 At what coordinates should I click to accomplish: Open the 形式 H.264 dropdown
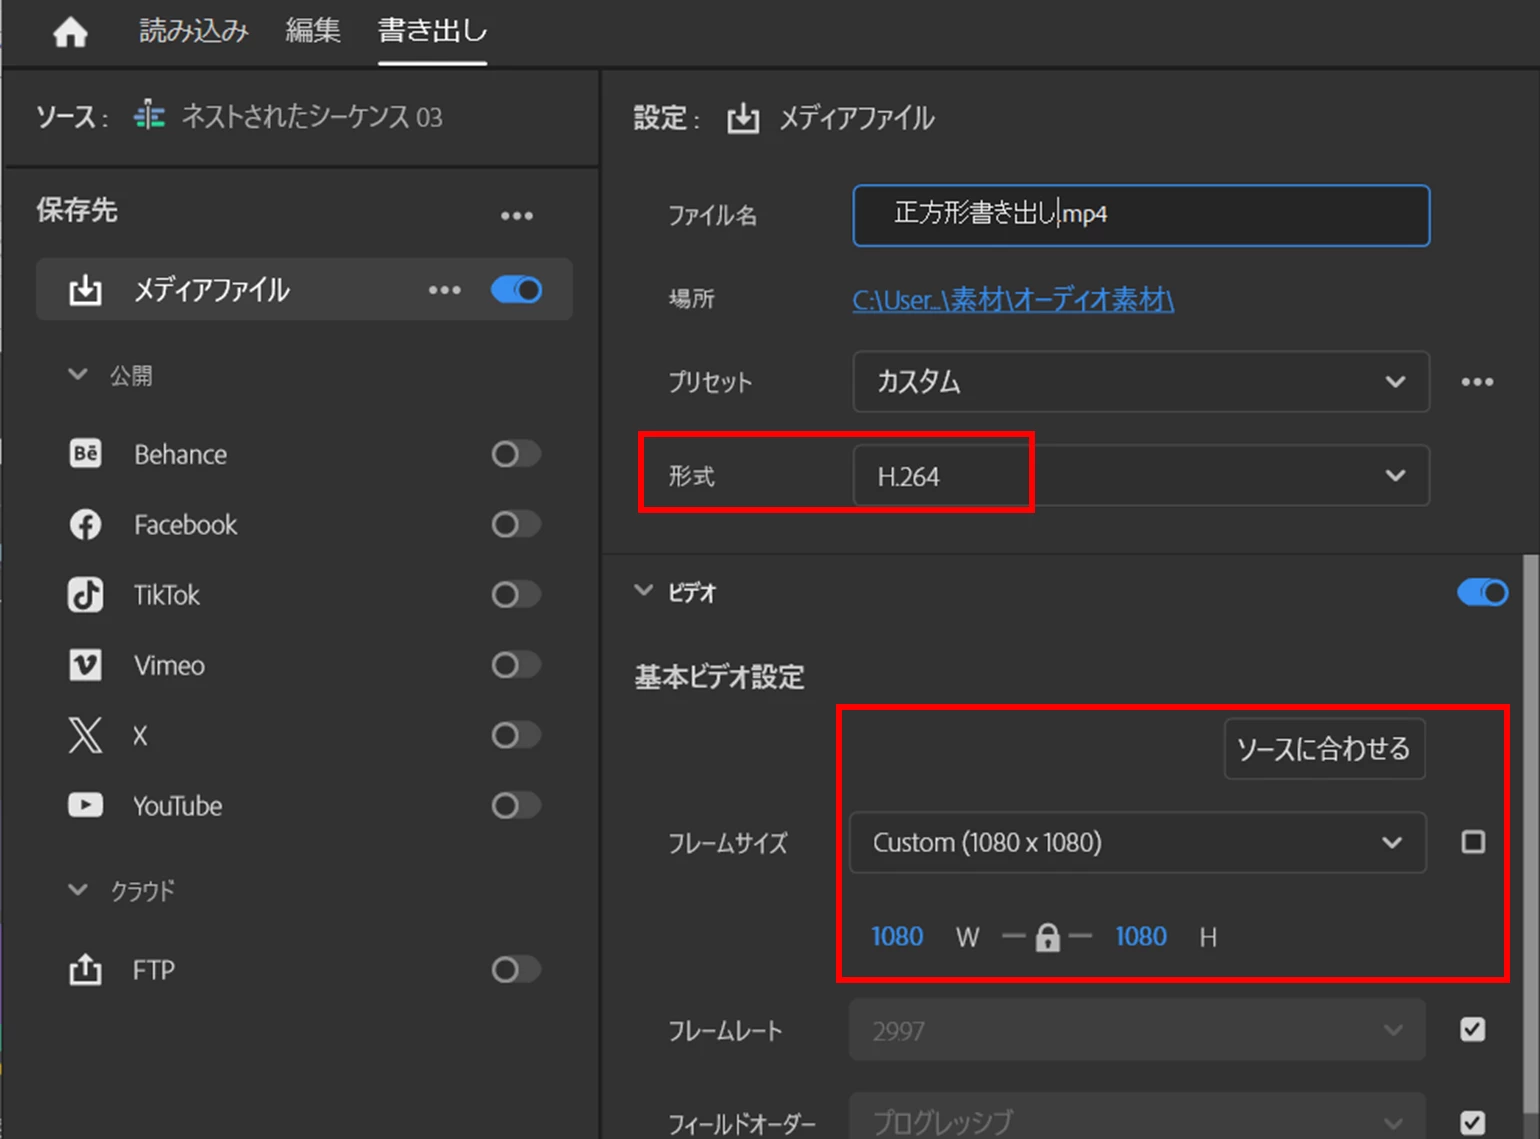click(x=1141, y=476)
